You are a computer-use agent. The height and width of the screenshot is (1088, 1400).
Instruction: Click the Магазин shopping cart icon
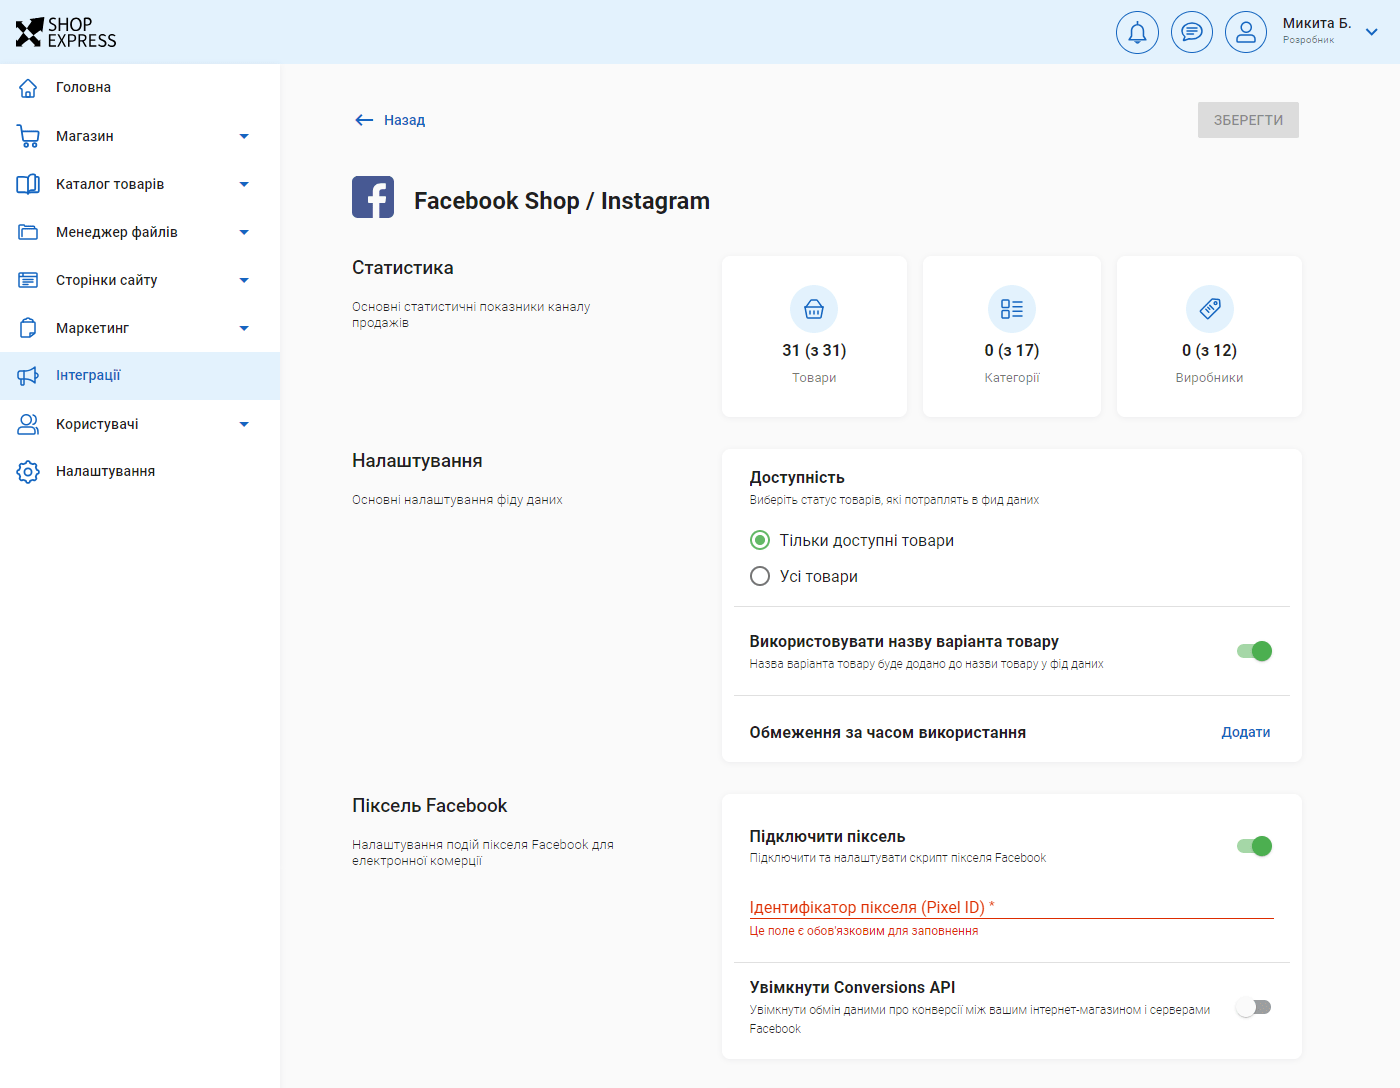click(x=28, y=136)
